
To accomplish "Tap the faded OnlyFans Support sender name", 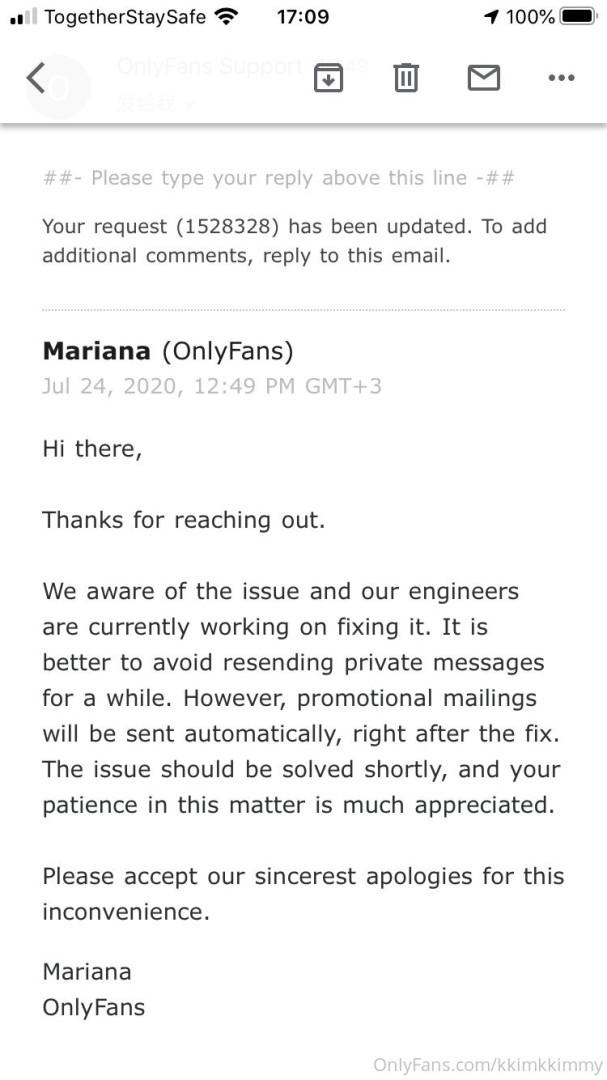I will 209,67.
